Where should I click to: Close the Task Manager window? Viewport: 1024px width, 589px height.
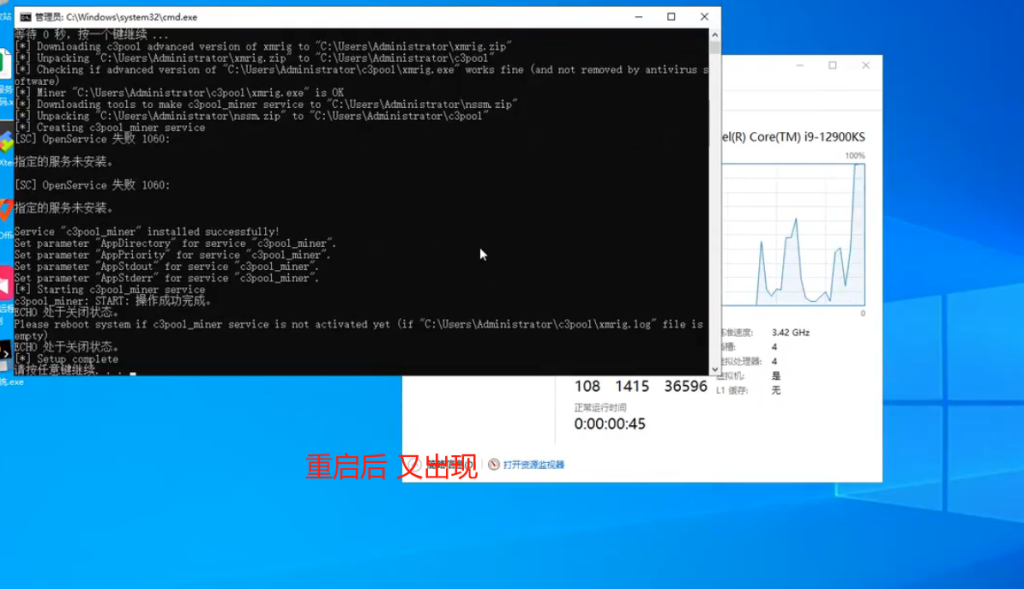click(x=866, y=65)
